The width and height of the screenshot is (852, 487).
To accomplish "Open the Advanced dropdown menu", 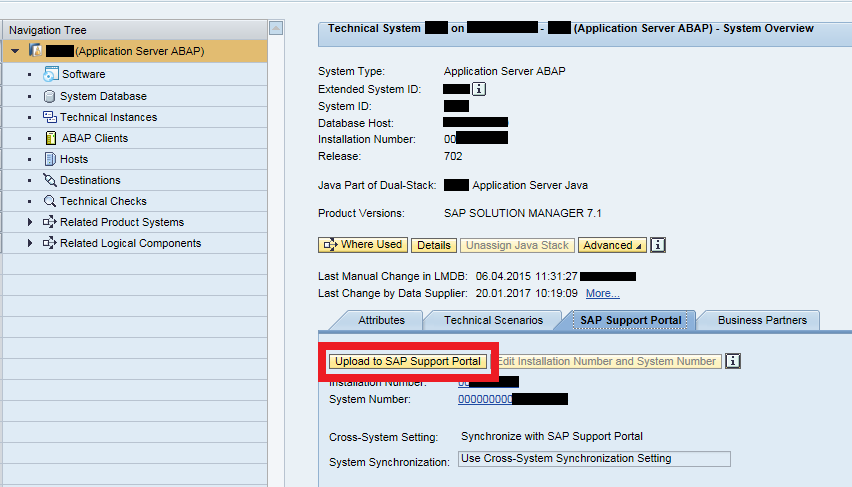I will pyautogui.click(x=612, y=245).
